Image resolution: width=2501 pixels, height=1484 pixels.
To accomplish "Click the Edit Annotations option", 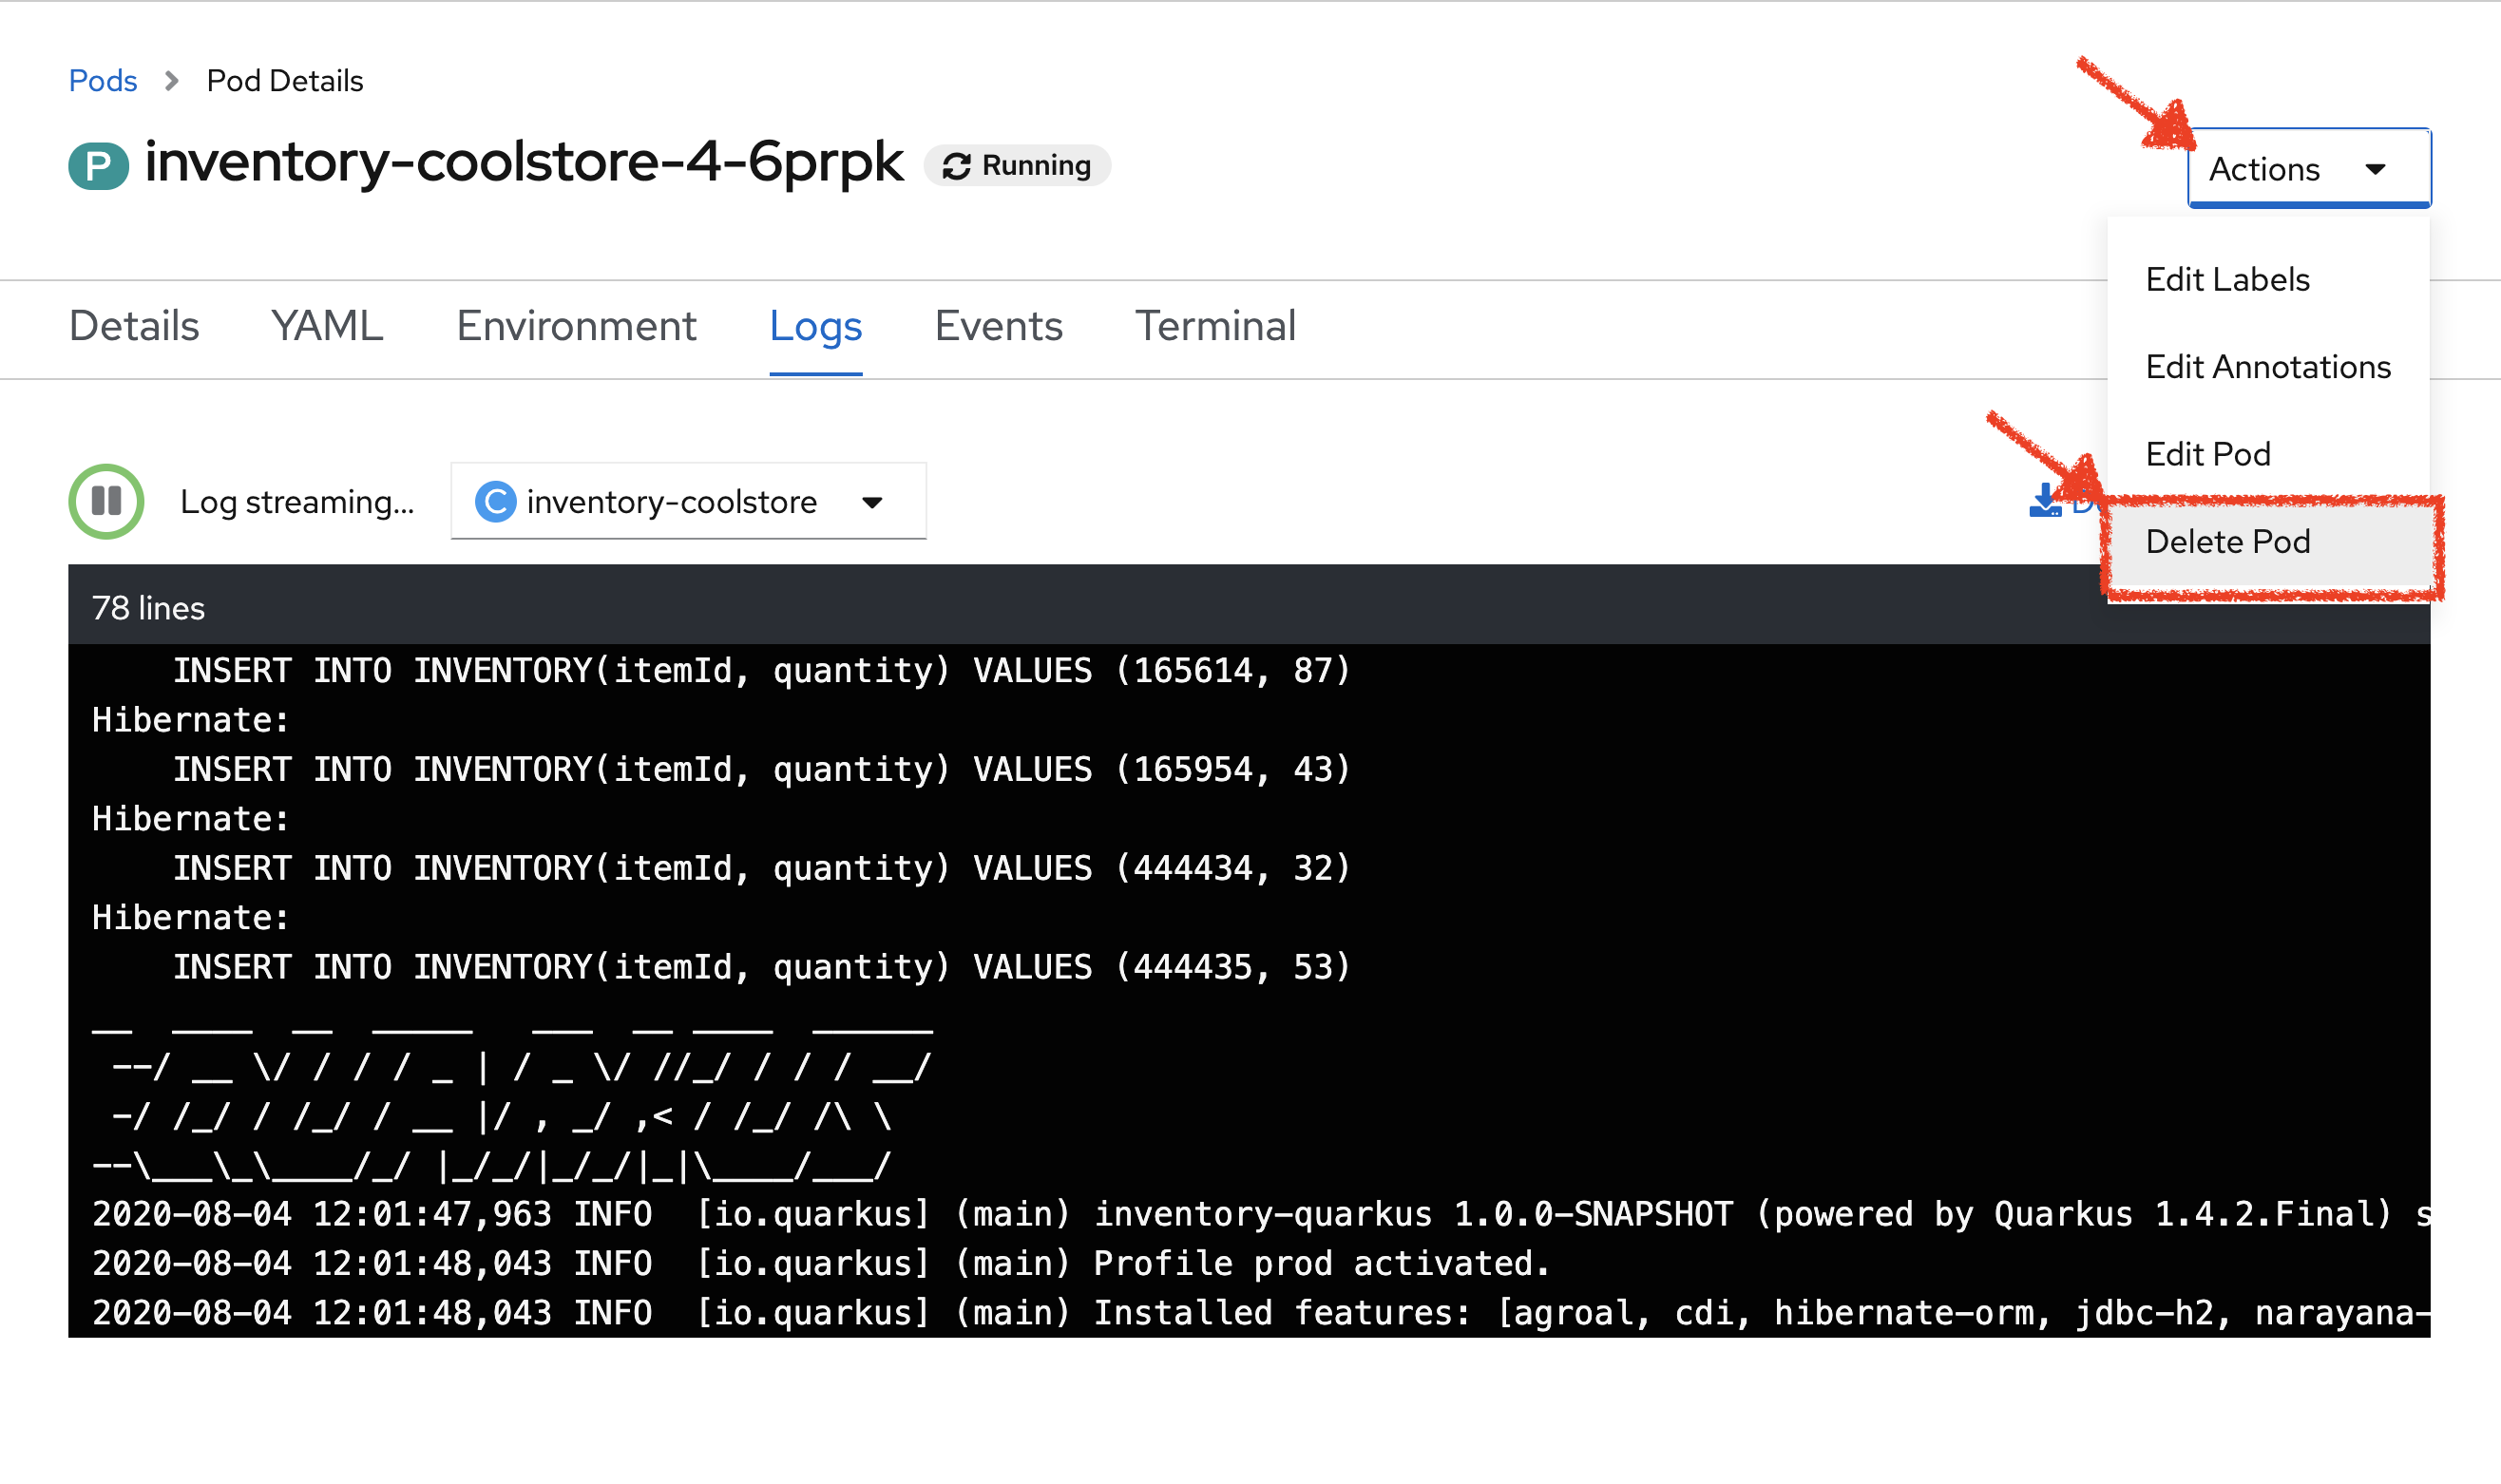I will 2266,366.
